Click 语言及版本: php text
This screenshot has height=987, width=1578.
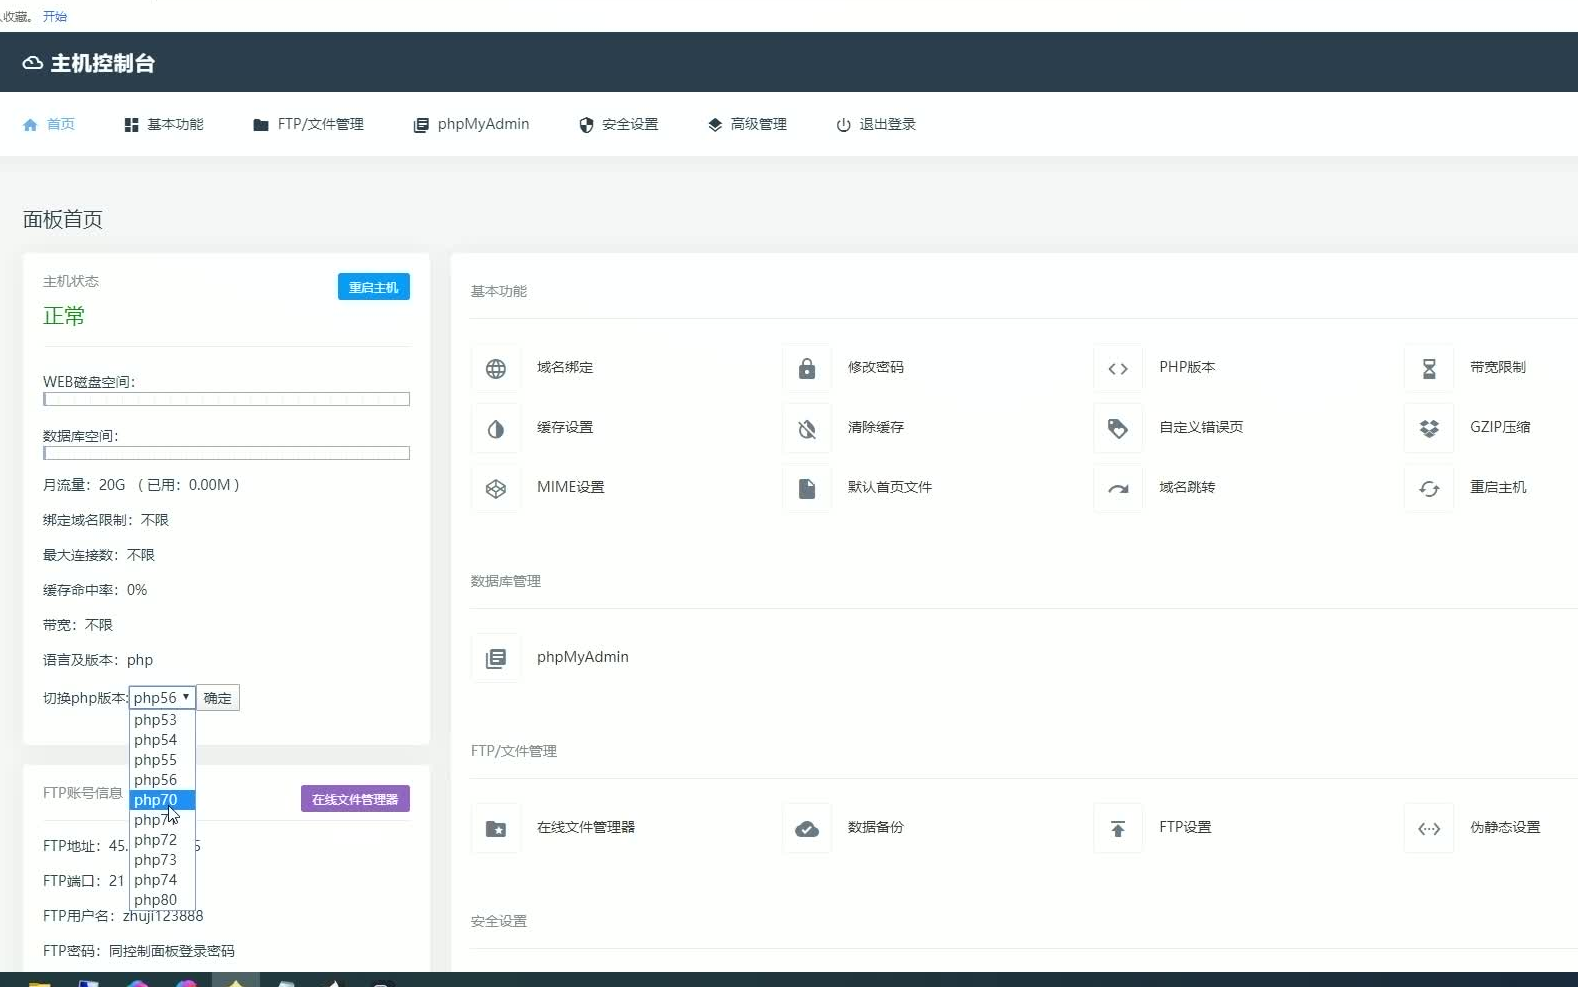tap(98, 660)
